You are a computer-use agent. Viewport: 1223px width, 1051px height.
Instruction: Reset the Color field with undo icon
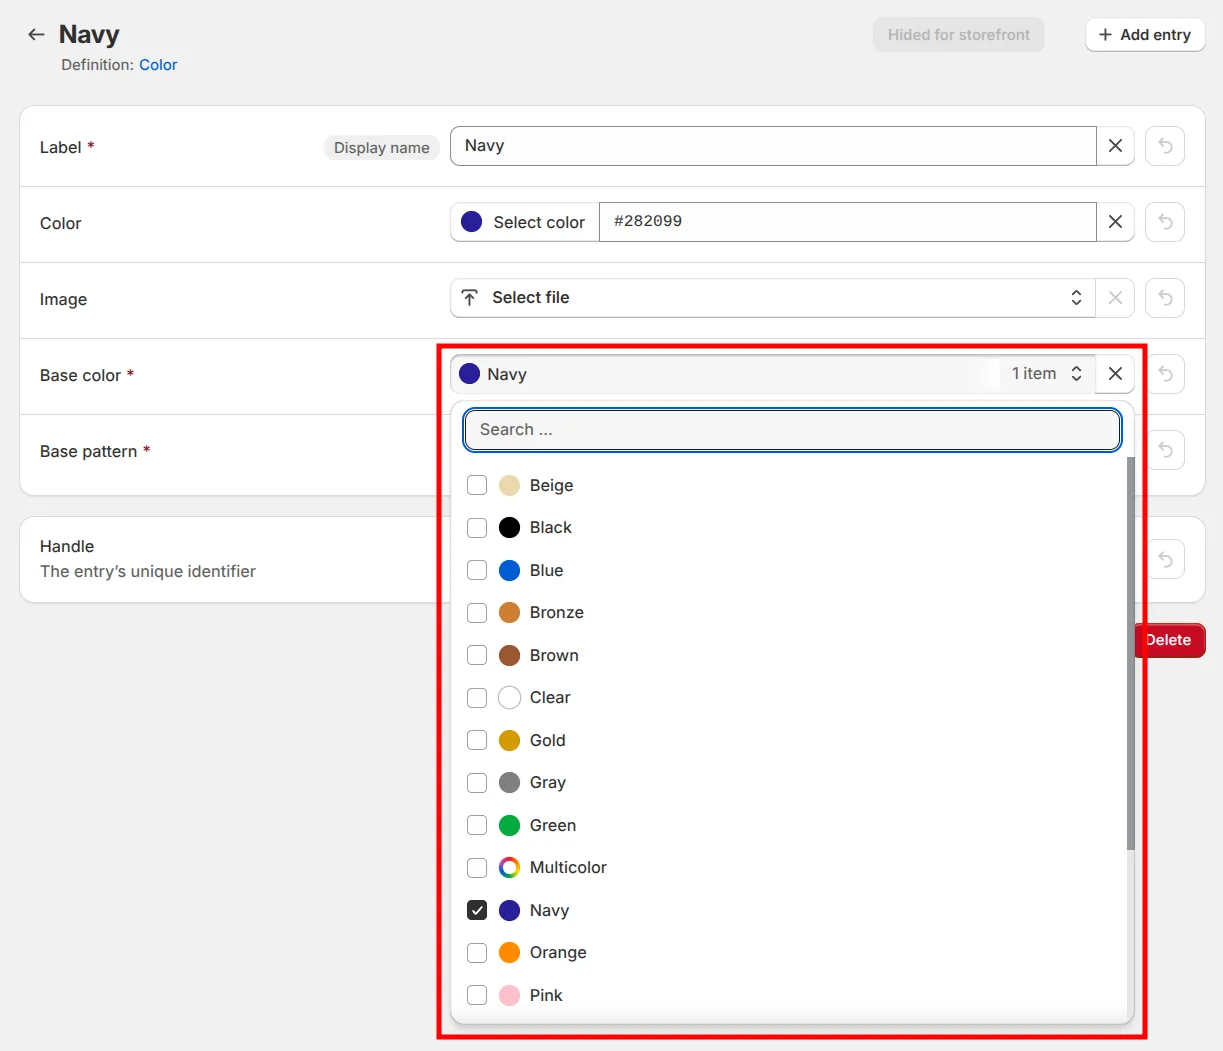click(1165, 222)
